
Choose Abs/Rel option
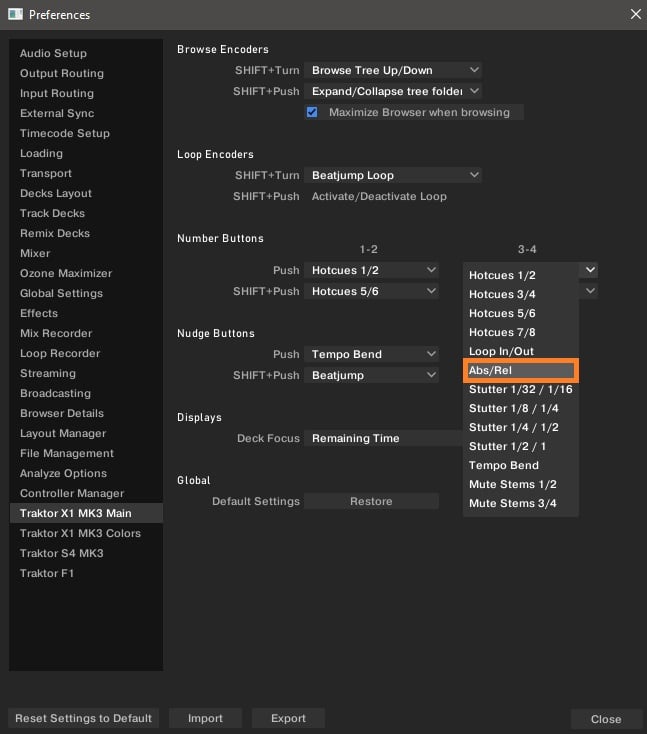521,371
